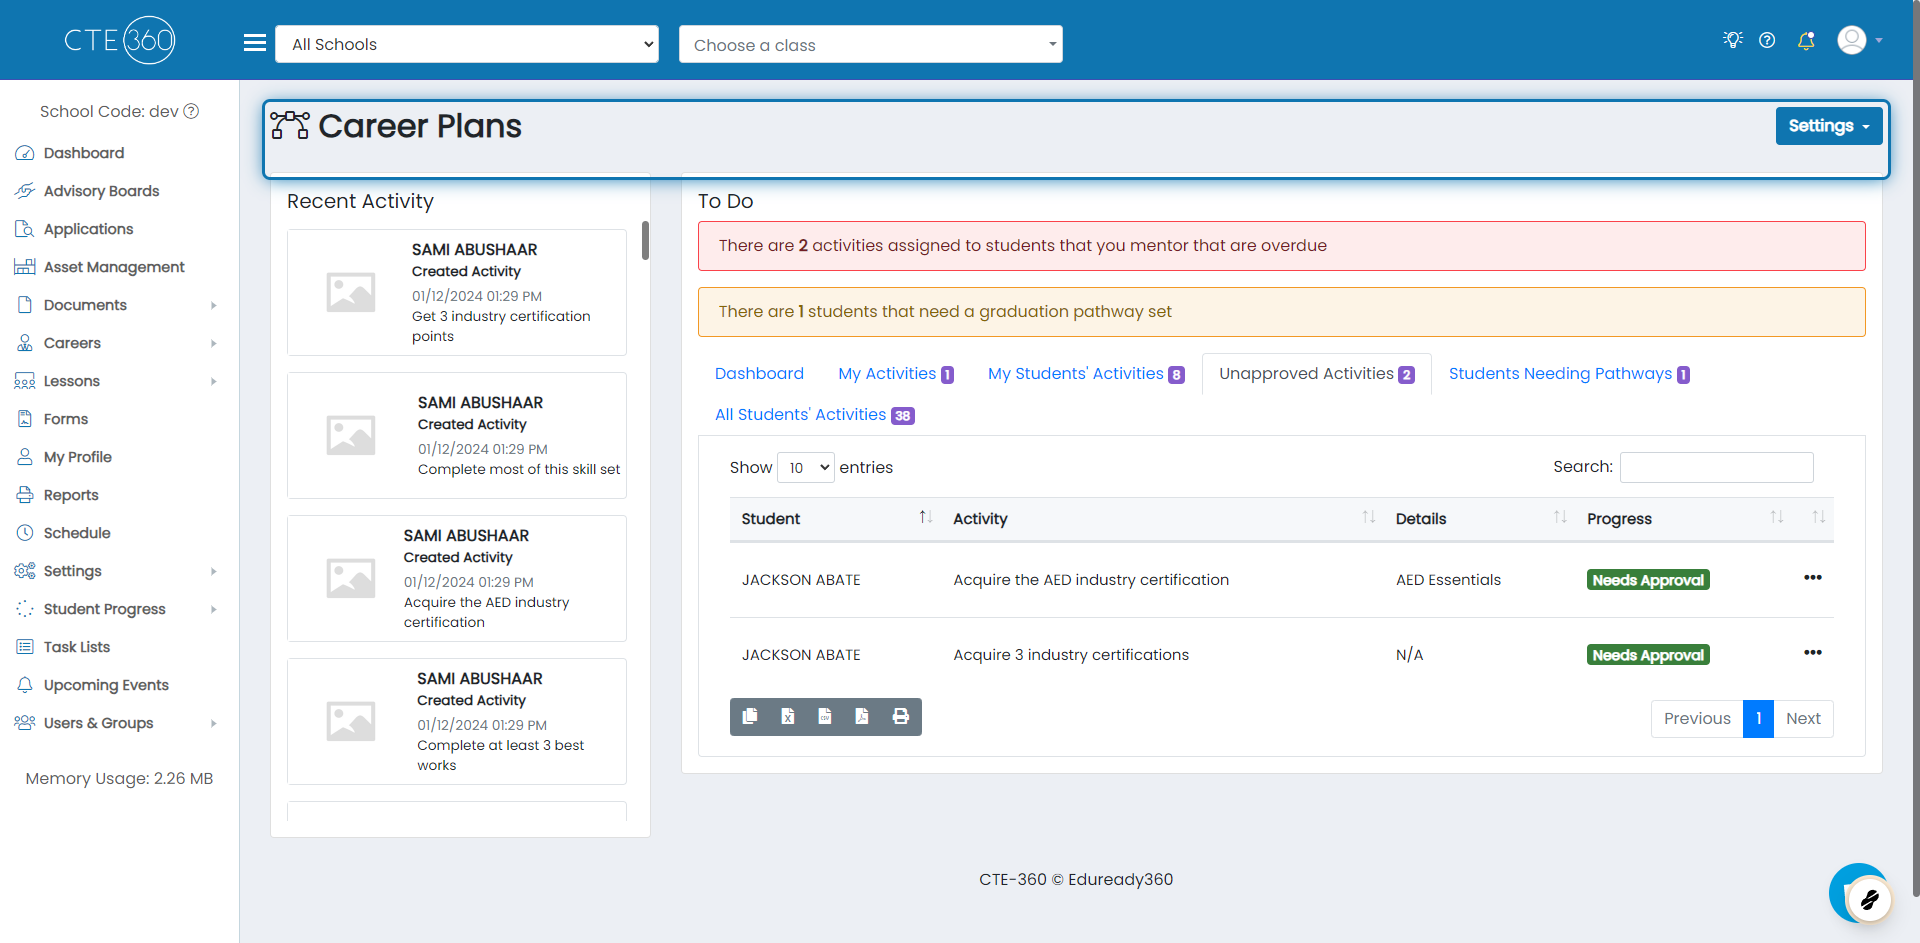The image size is (1920, 943).
Task: Click the School Code help icon
Action: click(191, 111)
